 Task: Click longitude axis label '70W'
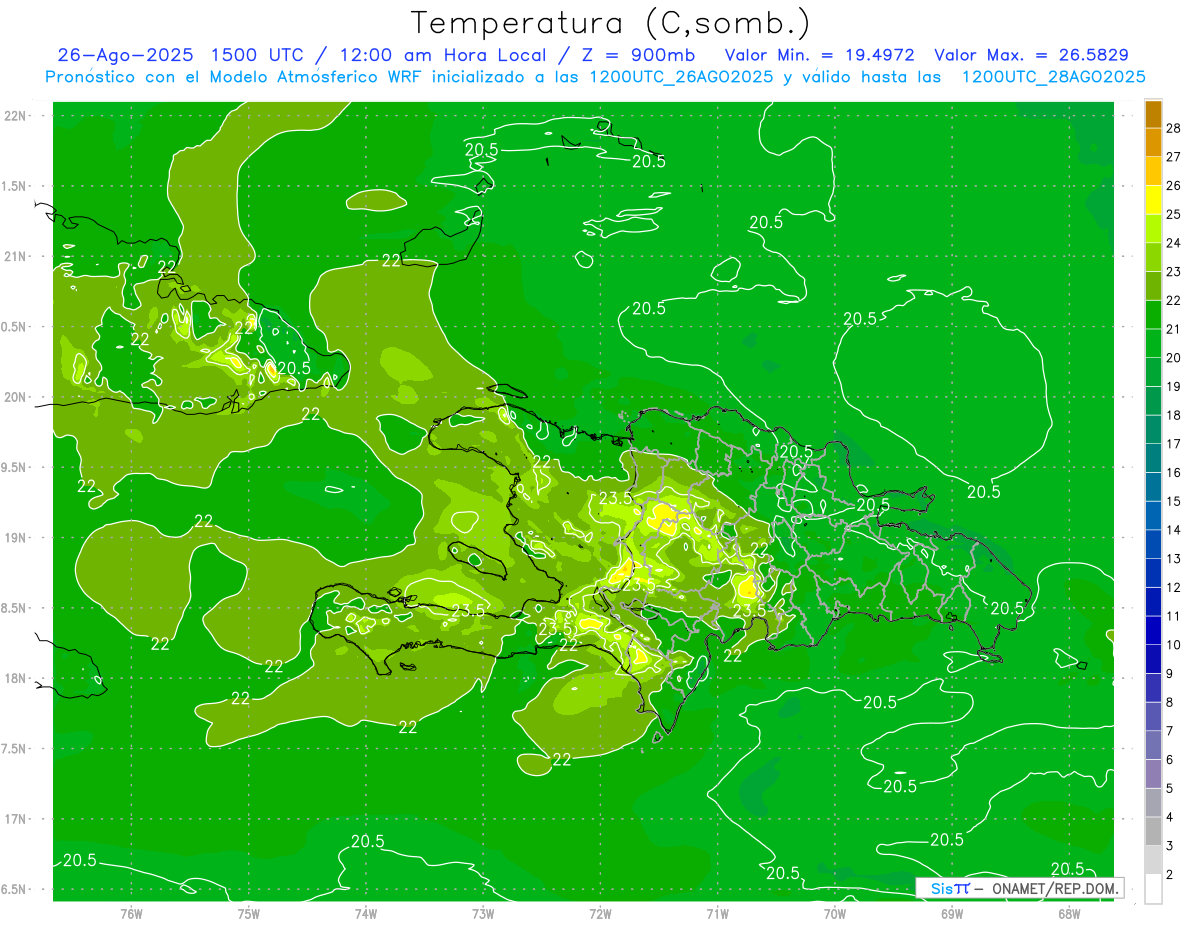[x=835, y=913]
